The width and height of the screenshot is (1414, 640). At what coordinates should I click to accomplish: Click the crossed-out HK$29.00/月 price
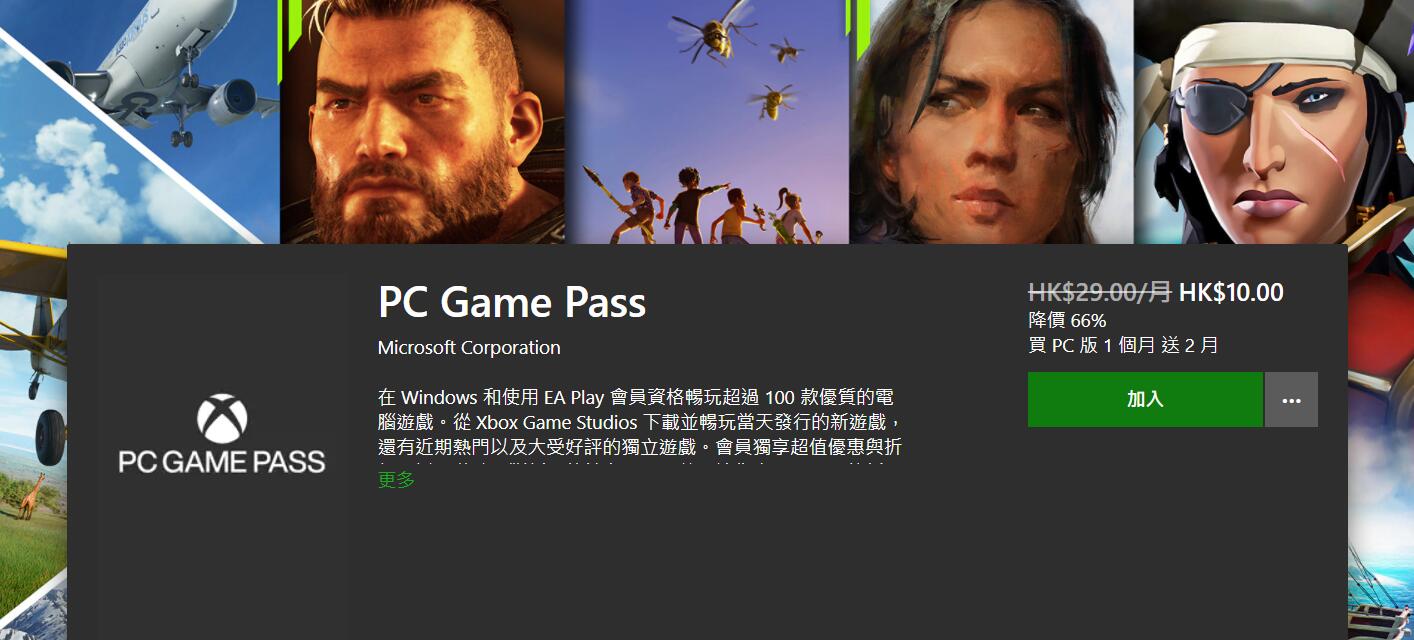click(1100, 292)
